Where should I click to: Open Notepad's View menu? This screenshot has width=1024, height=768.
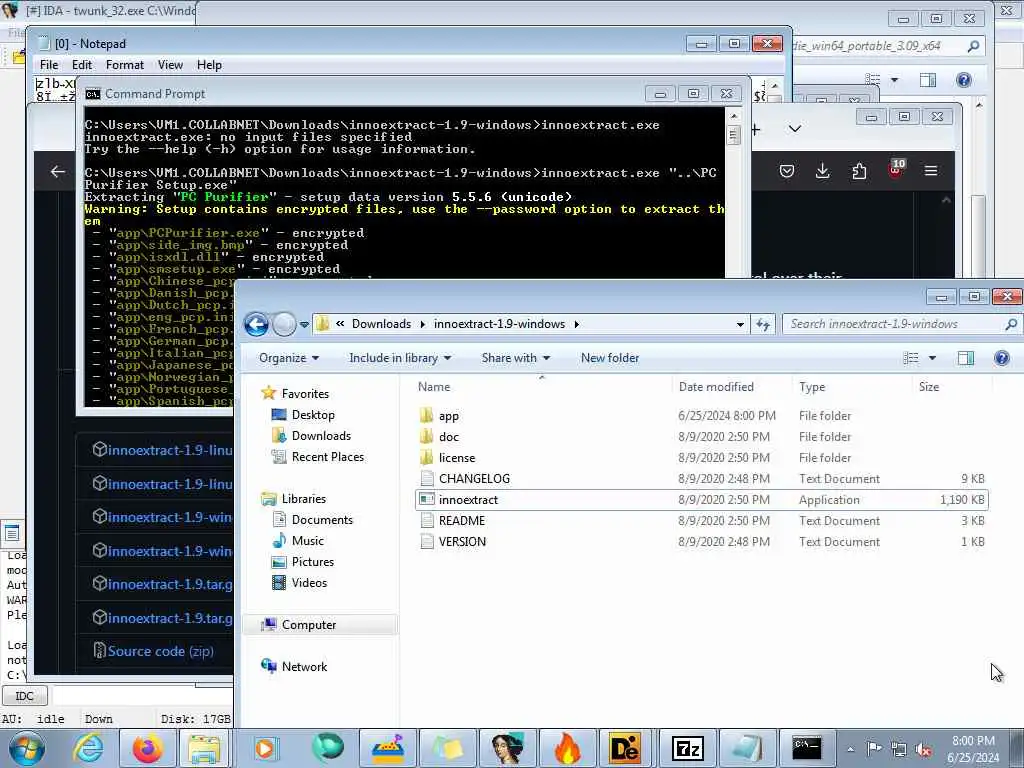coord(170,65)
